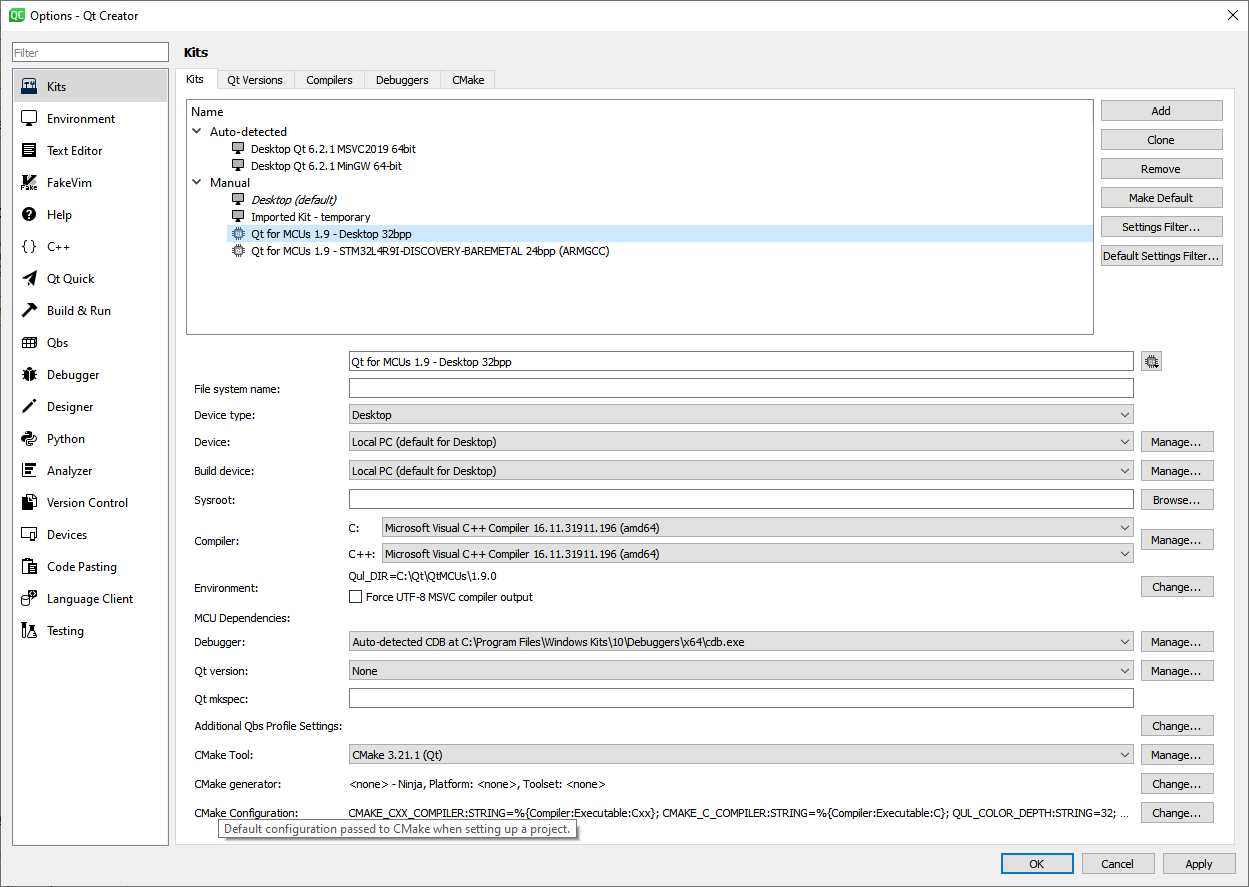Collapse the Auto-detected kits group
Viewport: 1249px width, 887px height.
pos(197,132)
